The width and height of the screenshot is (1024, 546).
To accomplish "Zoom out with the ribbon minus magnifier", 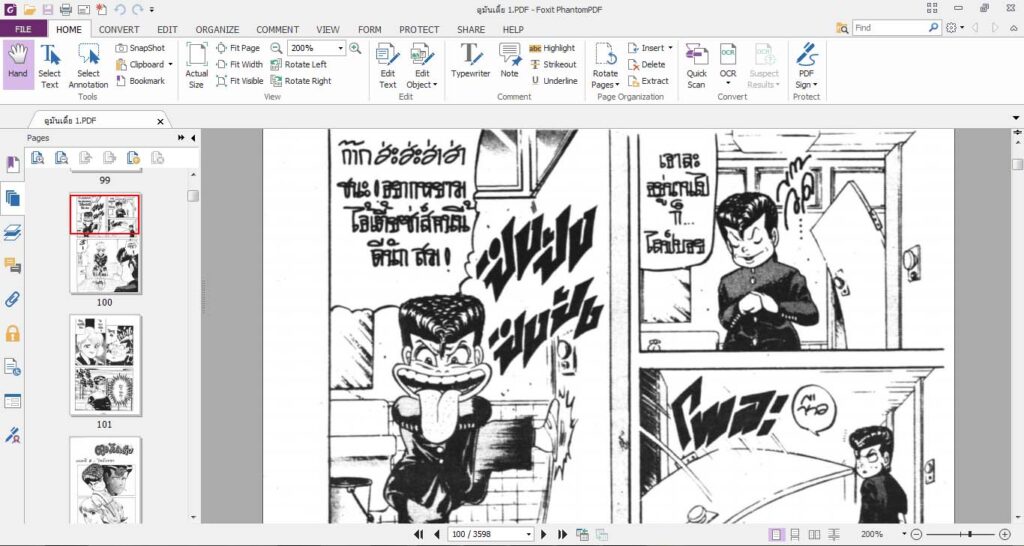I will coord(276,48).
